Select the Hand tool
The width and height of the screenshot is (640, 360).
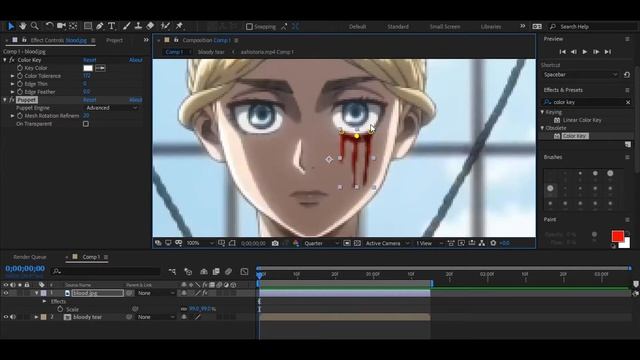(23, 26)
